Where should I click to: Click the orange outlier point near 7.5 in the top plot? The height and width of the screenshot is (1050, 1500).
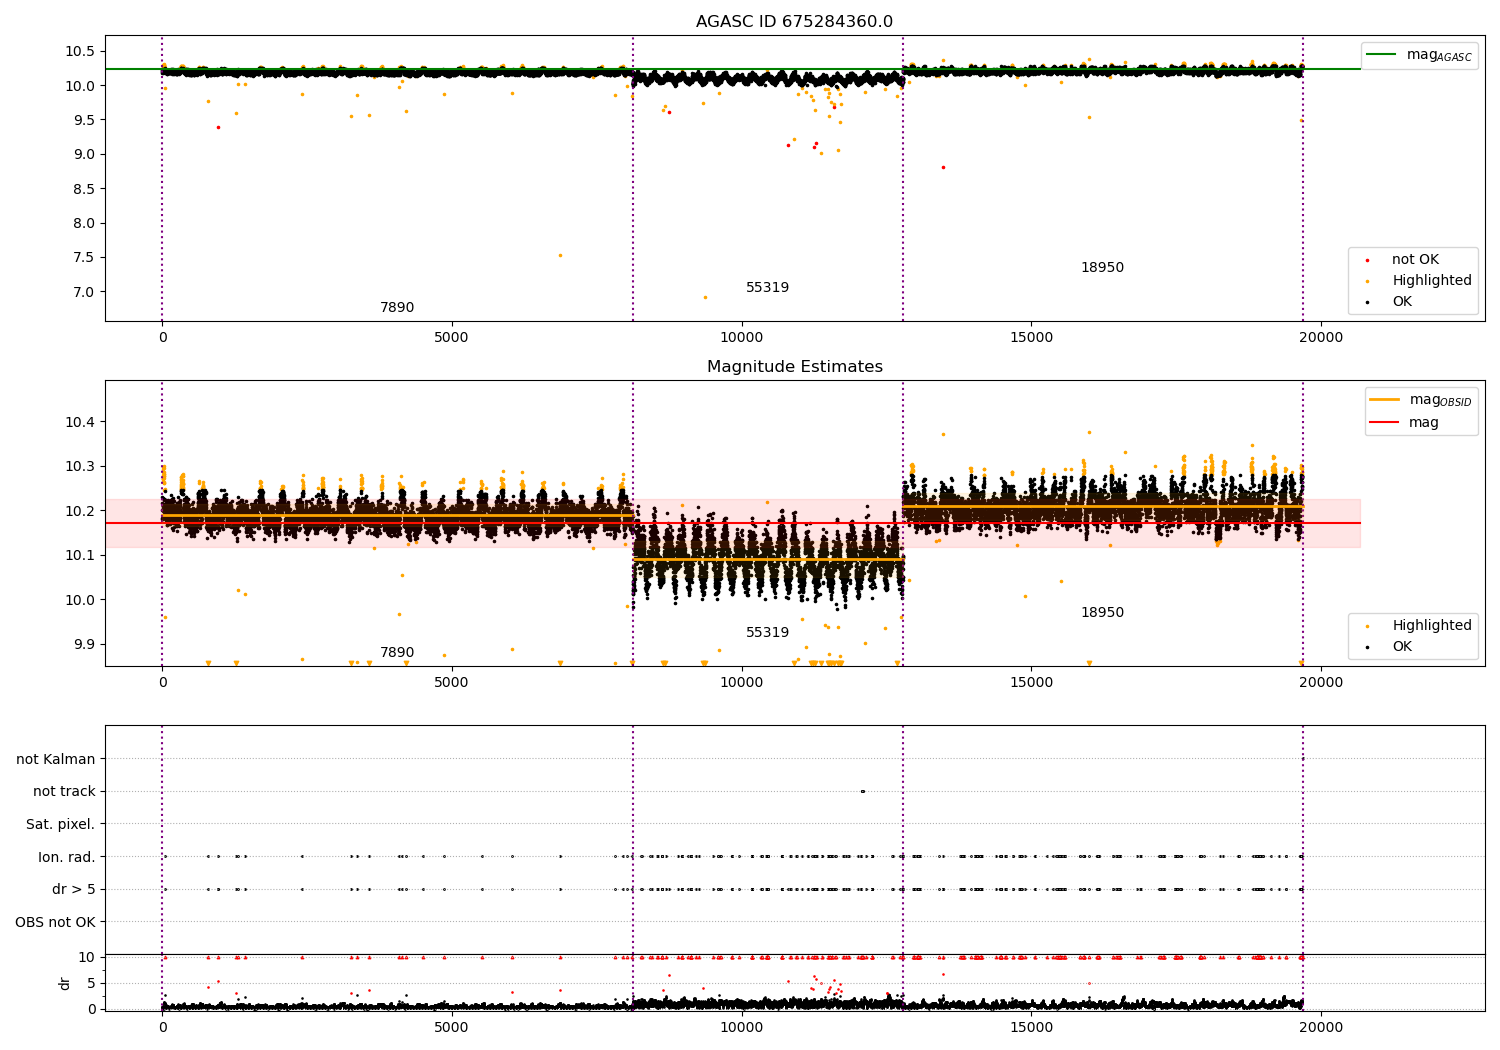[x=560, y=255]
